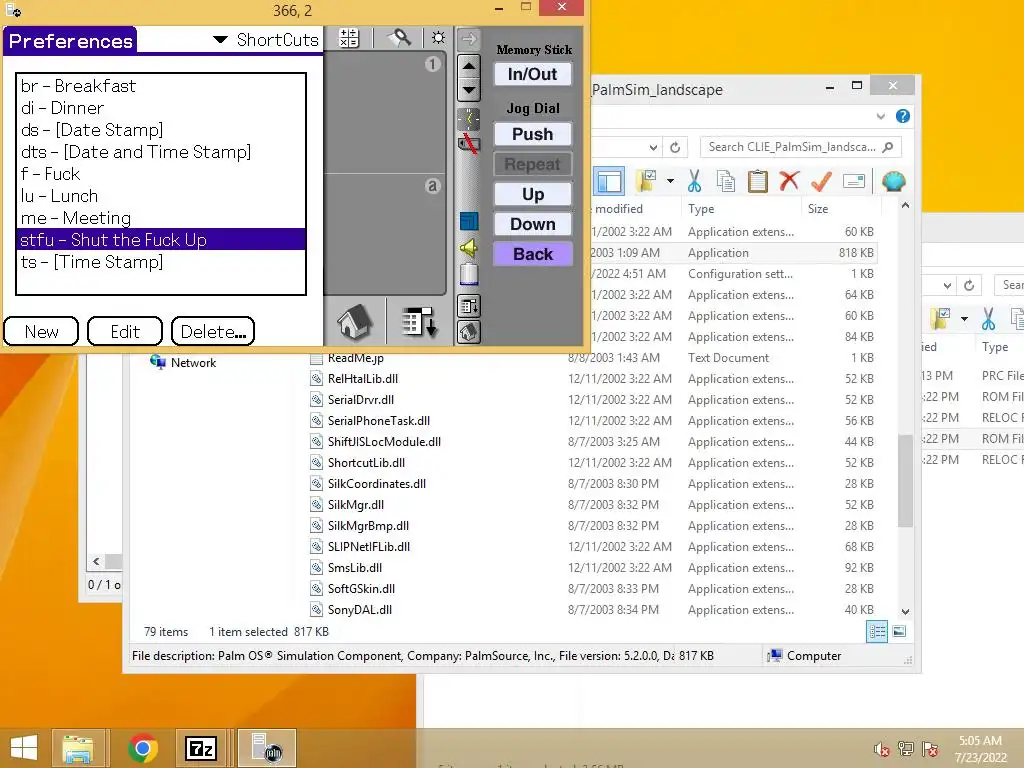Screen dimensions: 1024x768
Task: Select the 'ts - [Time Stamp]' shortcut
Action: (161, 262)
